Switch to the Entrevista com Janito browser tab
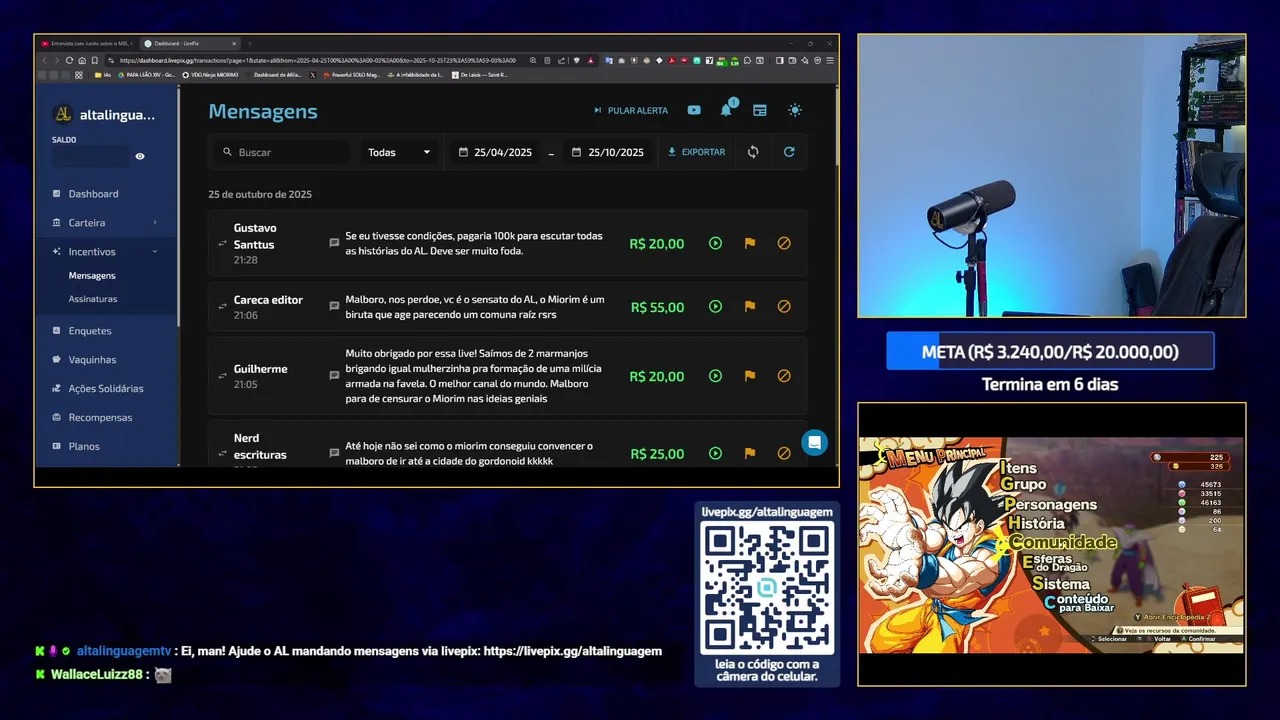Viewport: 1280px width, 720px height. click(86, 43)
